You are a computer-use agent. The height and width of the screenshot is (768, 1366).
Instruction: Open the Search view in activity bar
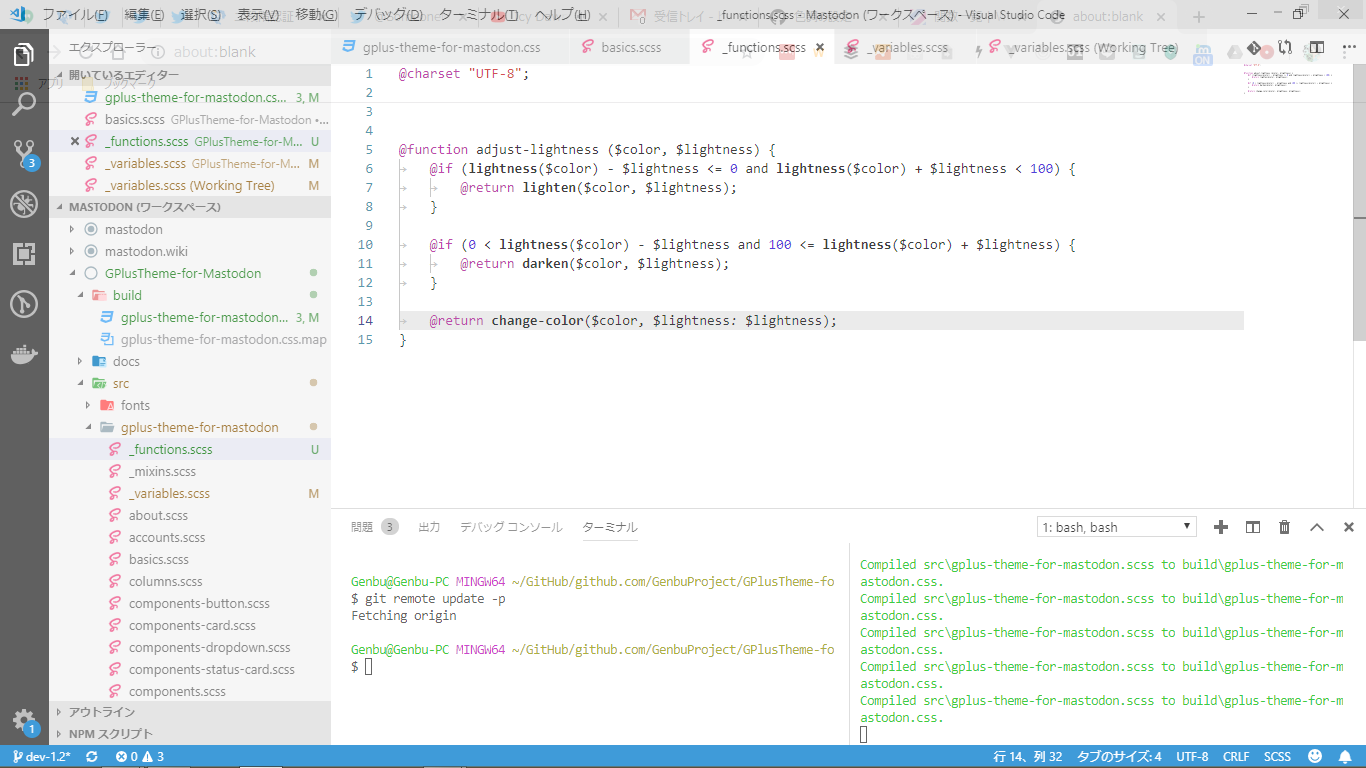[24, 104]
